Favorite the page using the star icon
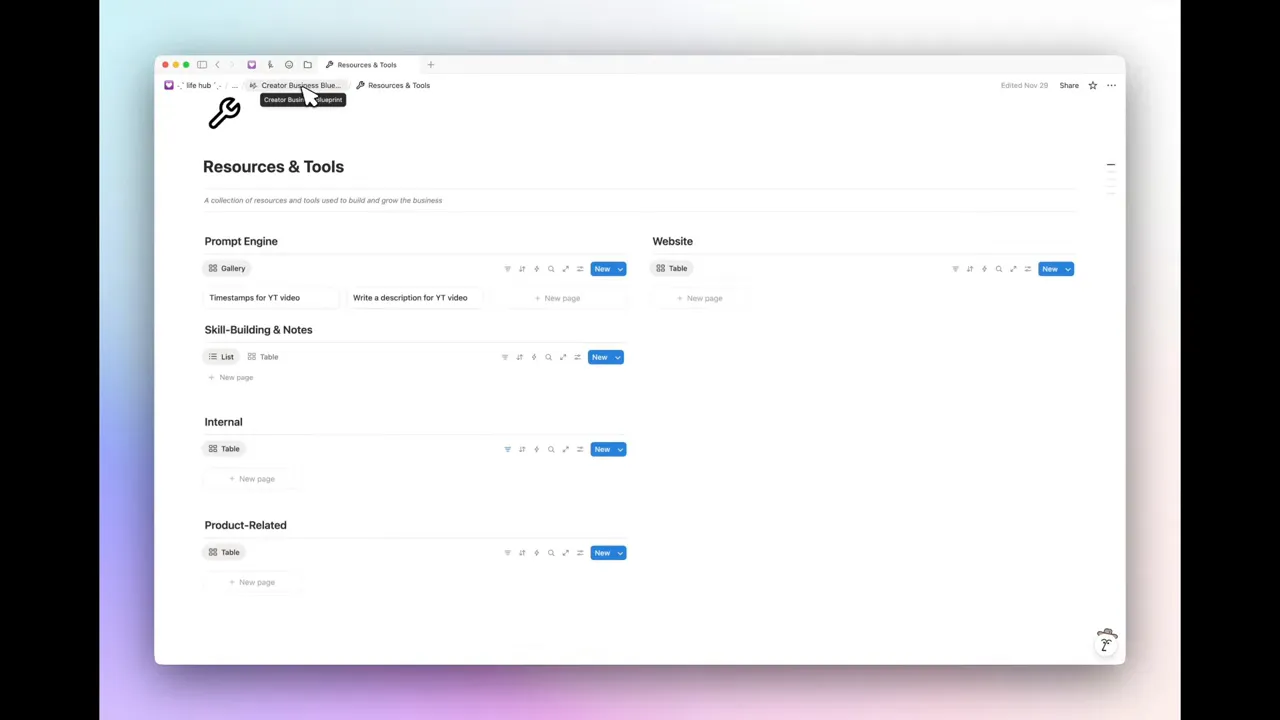Screen dimensions: 1280x720 1092,85
